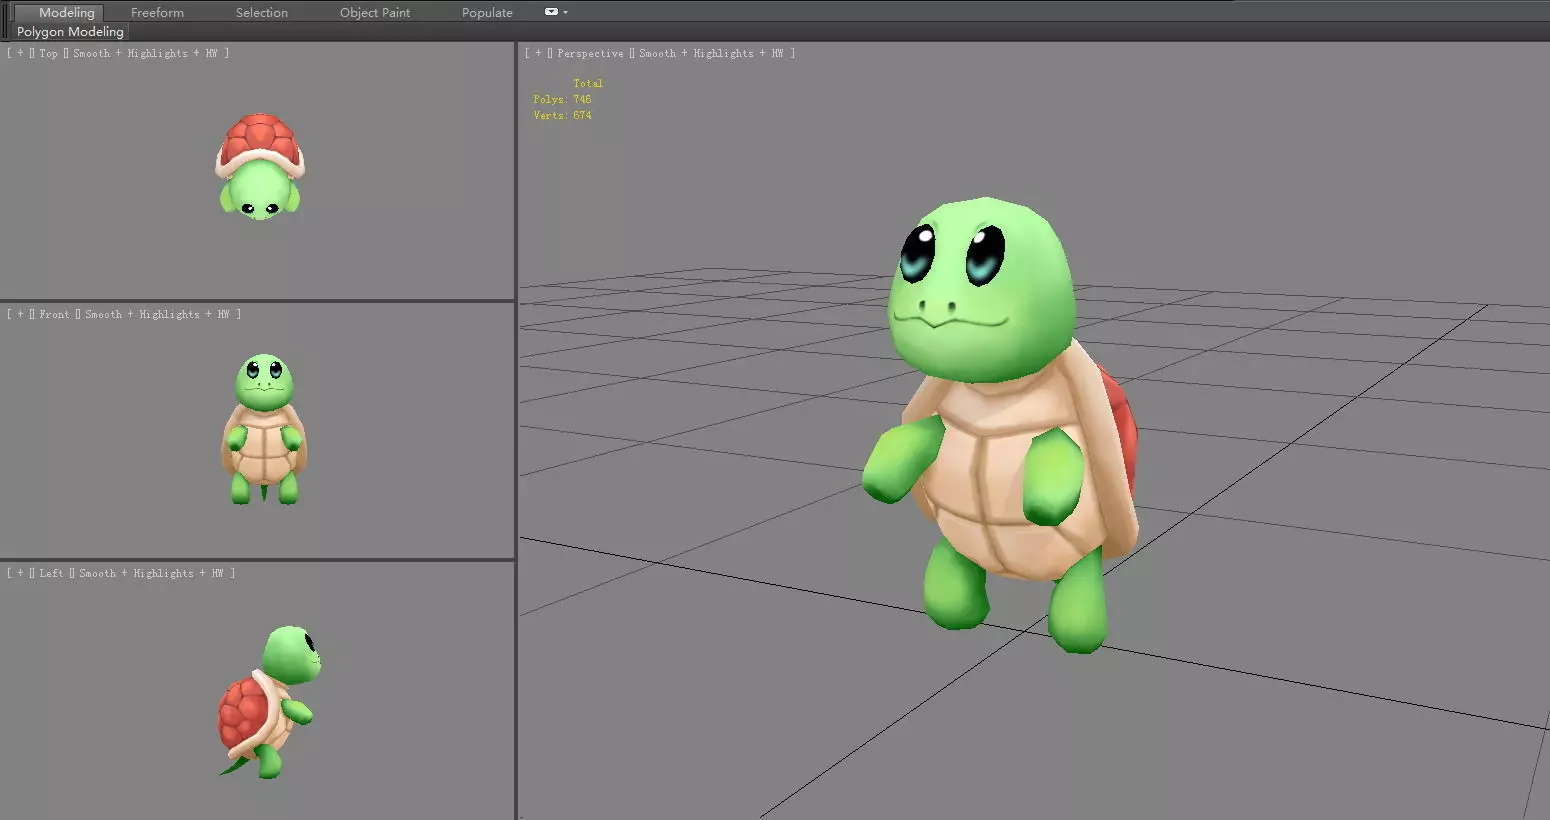
Task: Open the Front viewport plus menu
Action: coord(20,314)
